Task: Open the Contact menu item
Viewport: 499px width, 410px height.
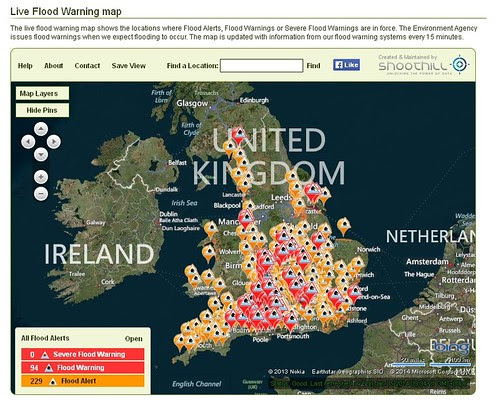Action: point(87,66)
